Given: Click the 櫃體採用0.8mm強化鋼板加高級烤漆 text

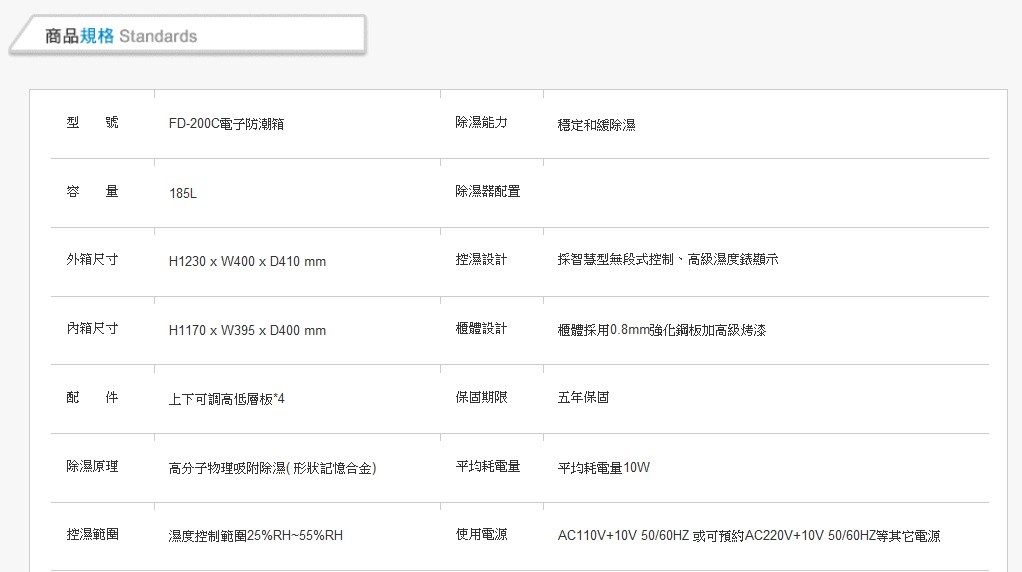Looking at the screenshot, I should coord(661,330).
